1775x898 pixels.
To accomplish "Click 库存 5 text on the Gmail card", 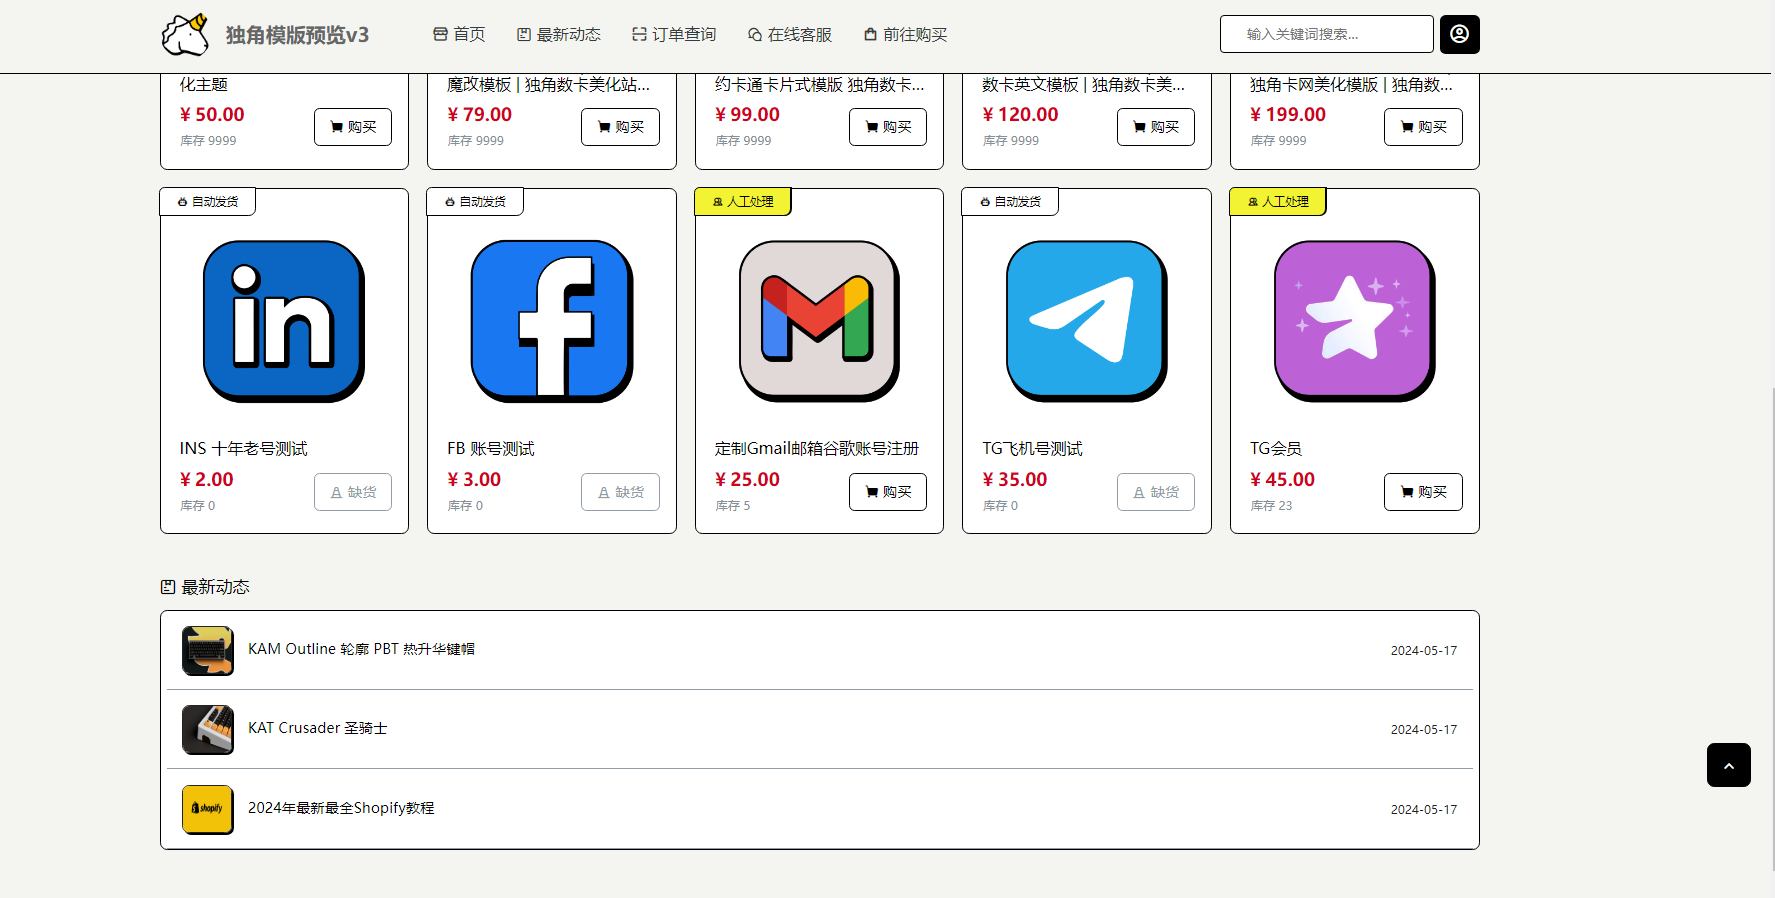I will pos(733,506).
